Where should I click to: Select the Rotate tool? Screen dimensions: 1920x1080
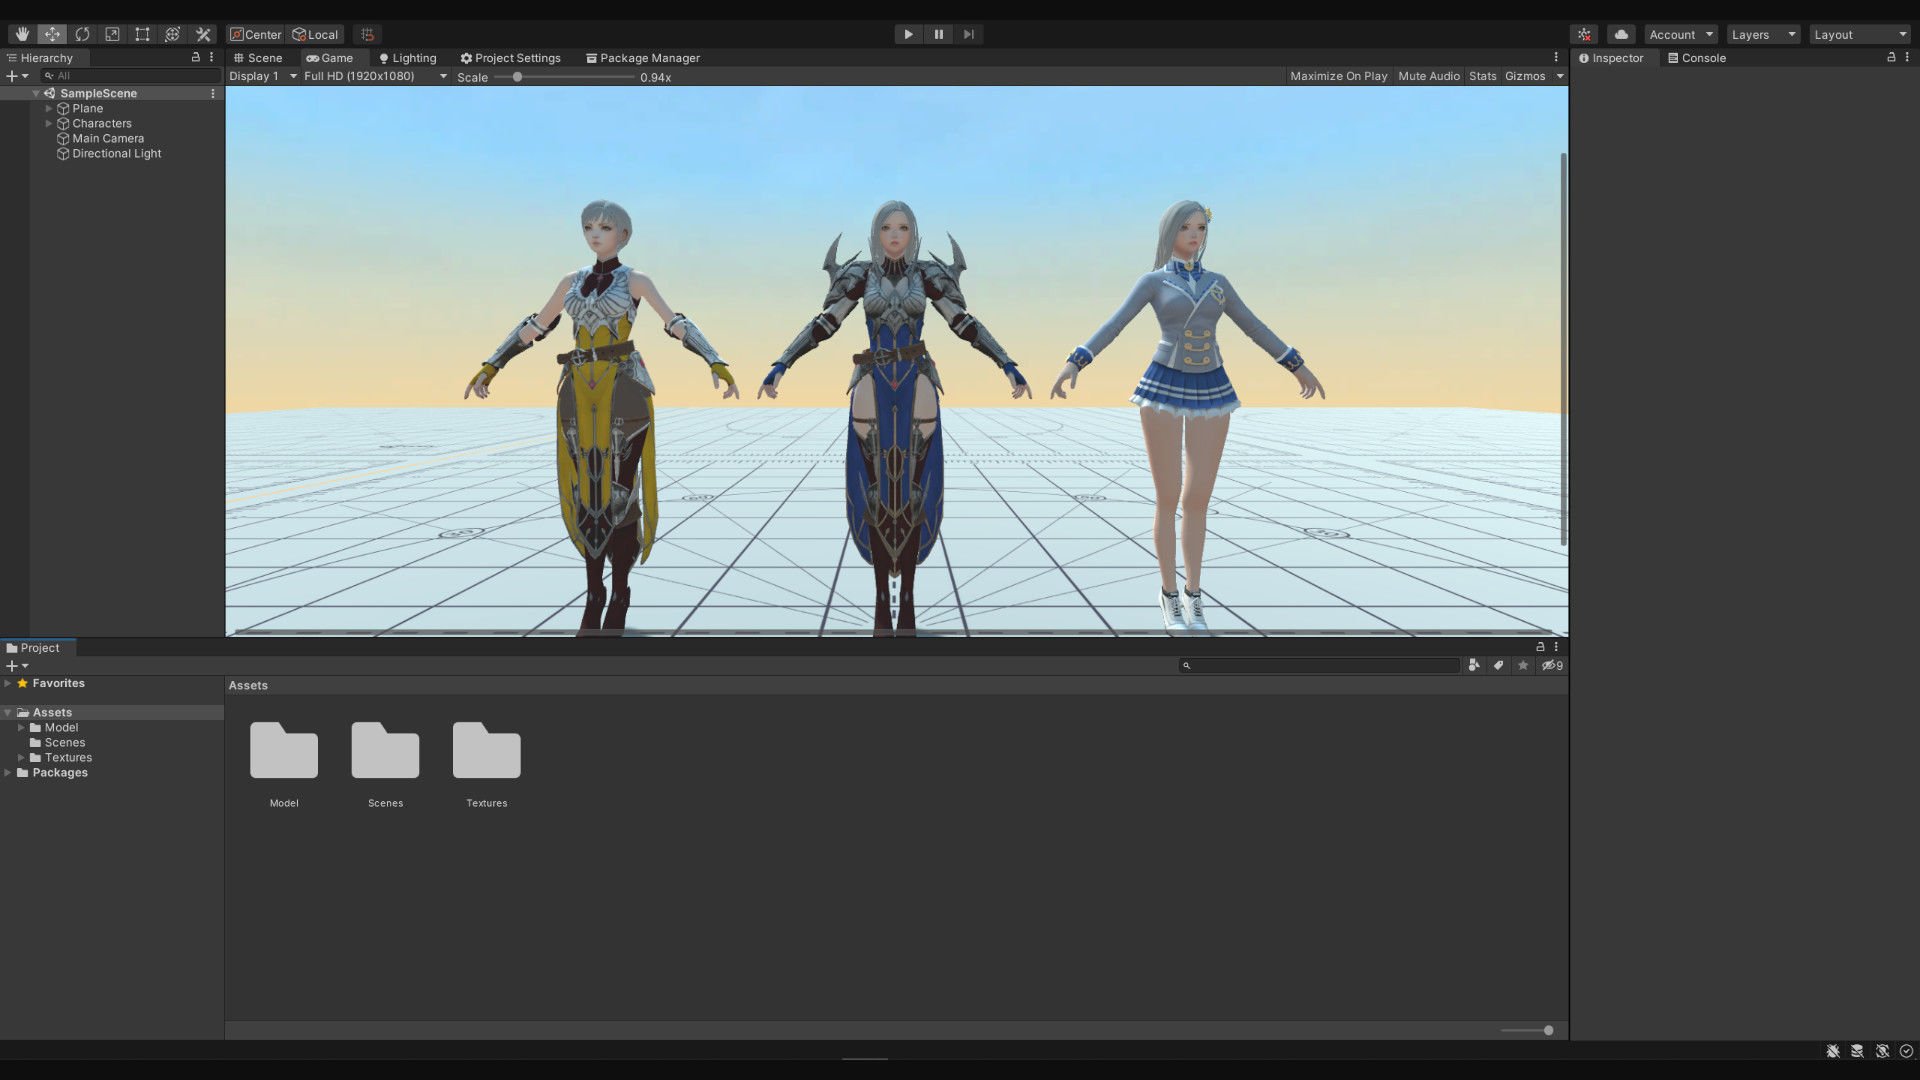click(x=82, y=34)
